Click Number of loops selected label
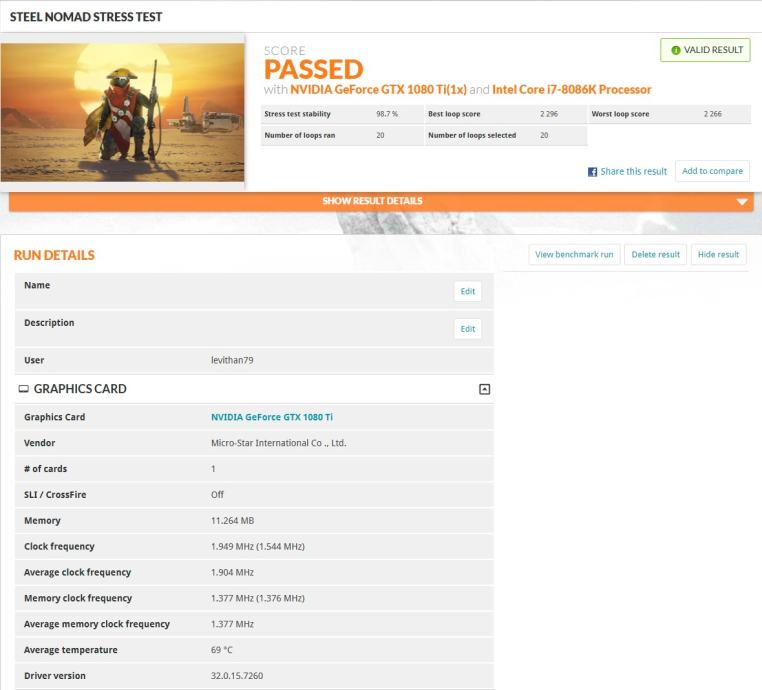762x690 pixels. tap(472, 135)
